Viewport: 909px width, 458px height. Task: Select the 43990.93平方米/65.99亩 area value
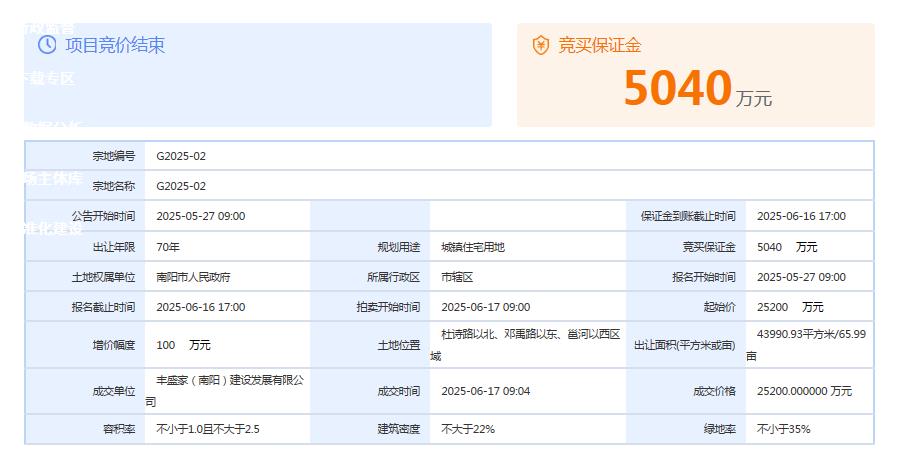tap(806, 345)
